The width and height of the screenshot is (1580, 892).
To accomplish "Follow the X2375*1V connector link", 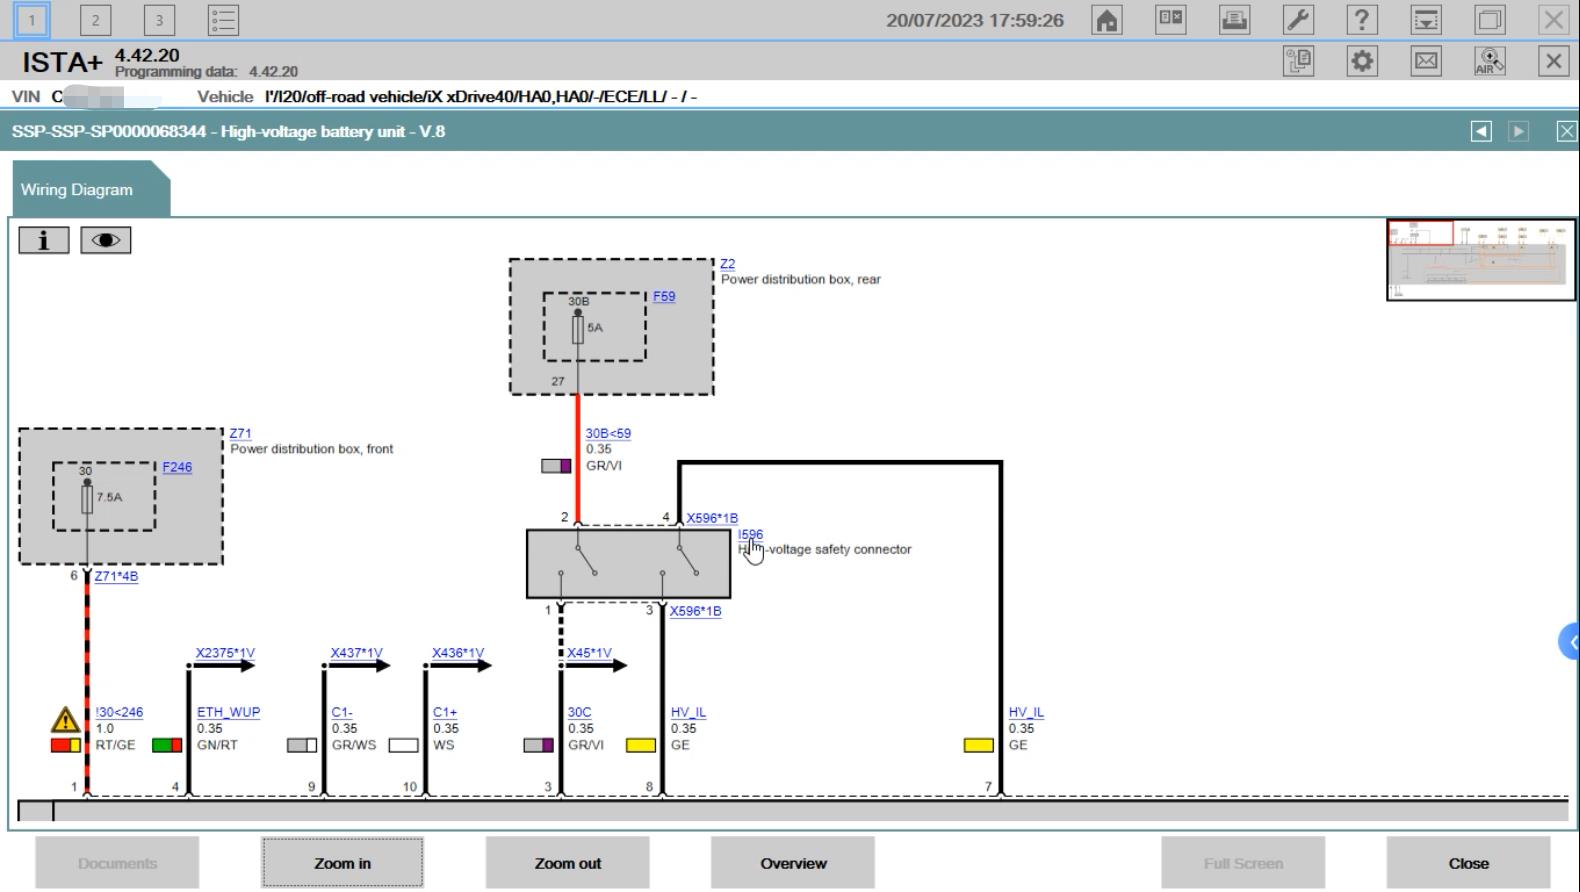I will pos(225,653).
